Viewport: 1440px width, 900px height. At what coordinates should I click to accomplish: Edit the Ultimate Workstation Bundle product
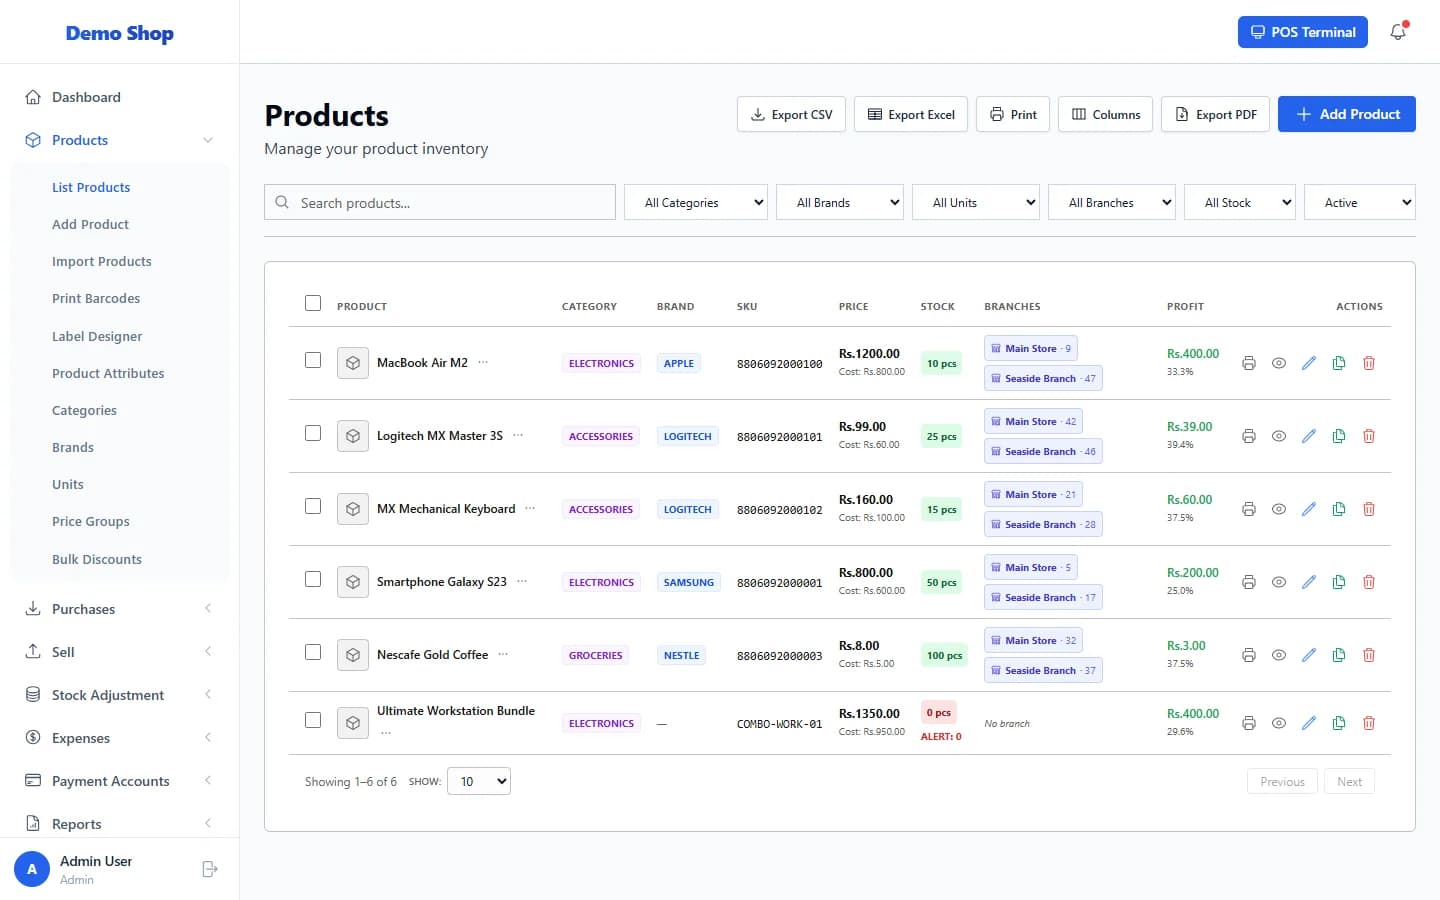[x=1309, y=723]
